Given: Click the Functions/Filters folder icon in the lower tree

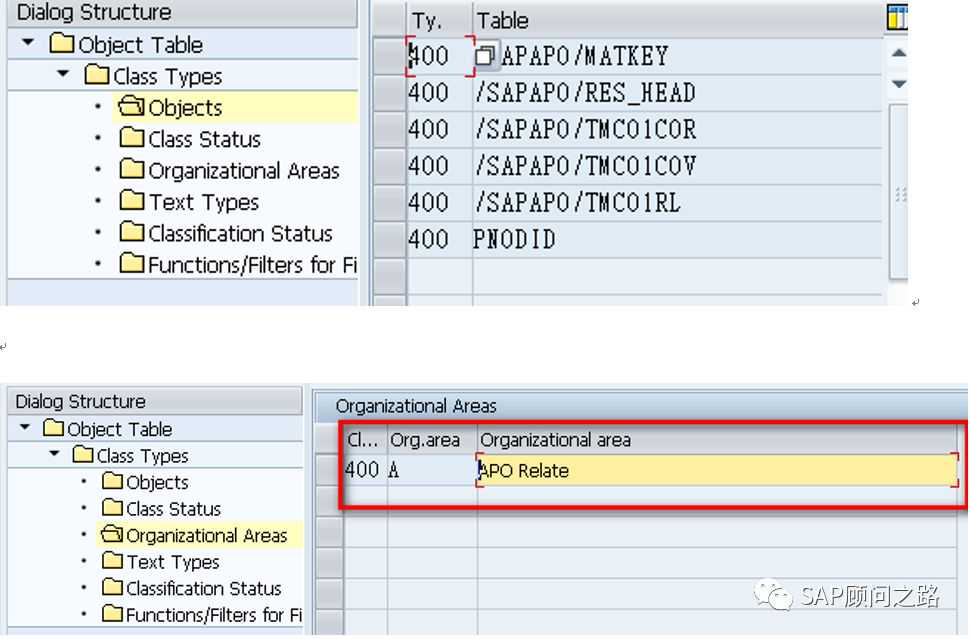Looking at the screenshot, I should (112, 614).
